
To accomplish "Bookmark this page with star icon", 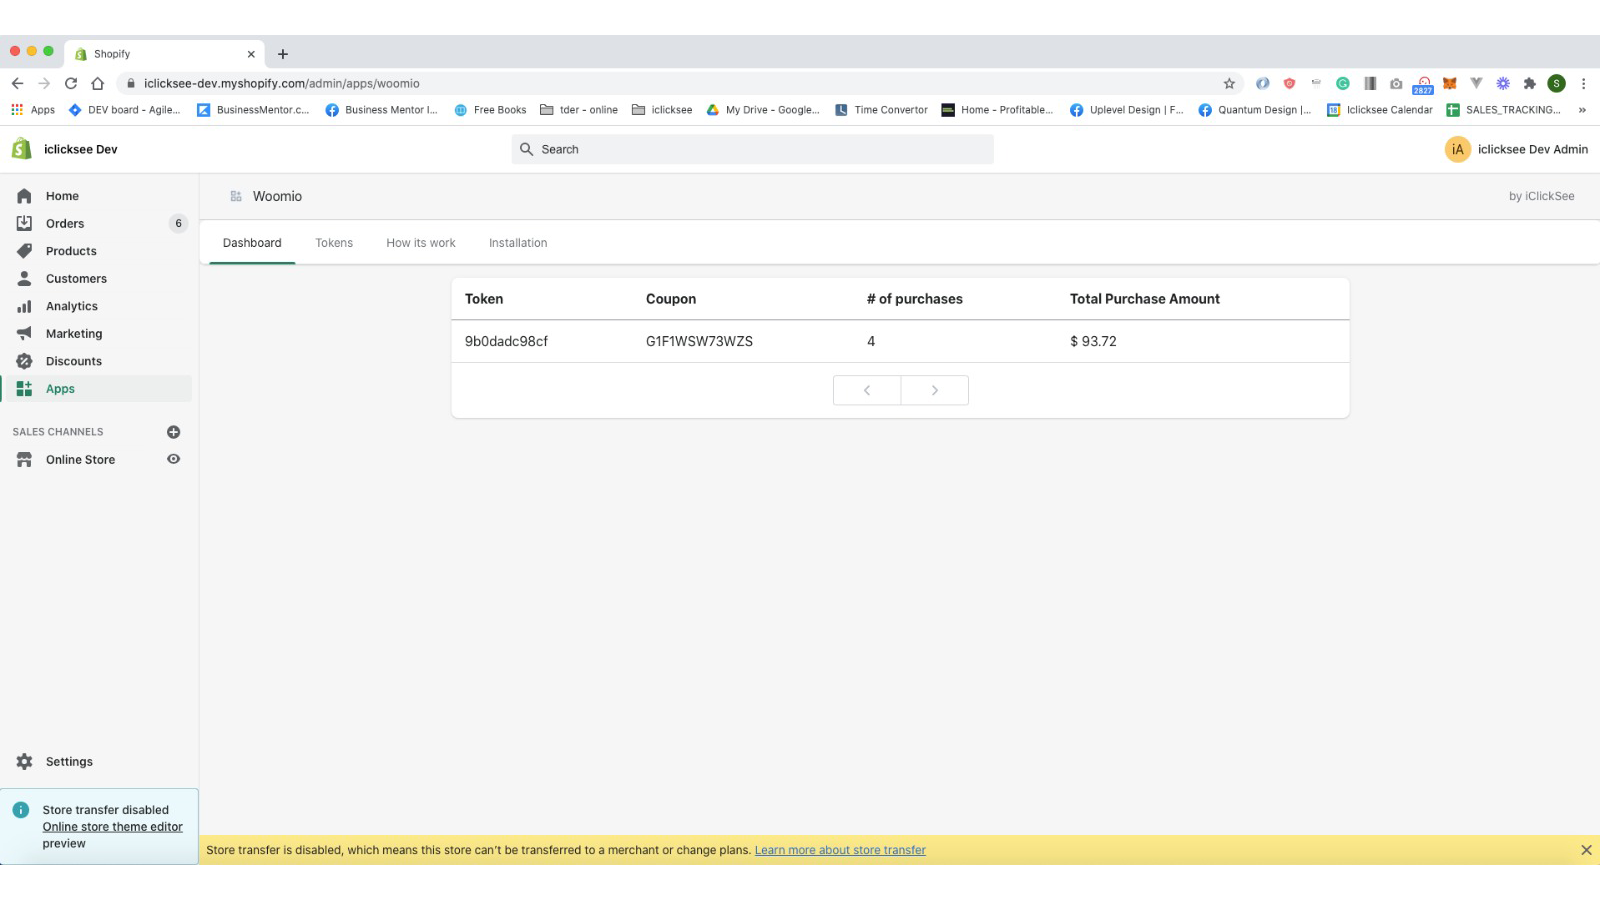I will click(x=1229, y=84).
